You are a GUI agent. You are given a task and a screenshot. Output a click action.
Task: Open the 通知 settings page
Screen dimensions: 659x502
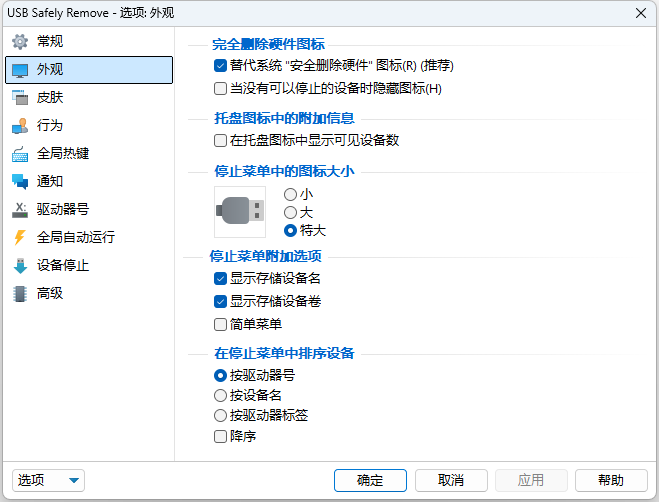point(89,182)
